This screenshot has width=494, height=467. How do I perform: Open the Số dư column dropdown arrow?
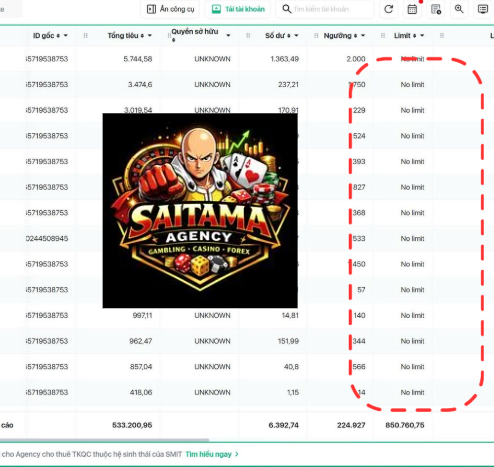click(296, 35)
